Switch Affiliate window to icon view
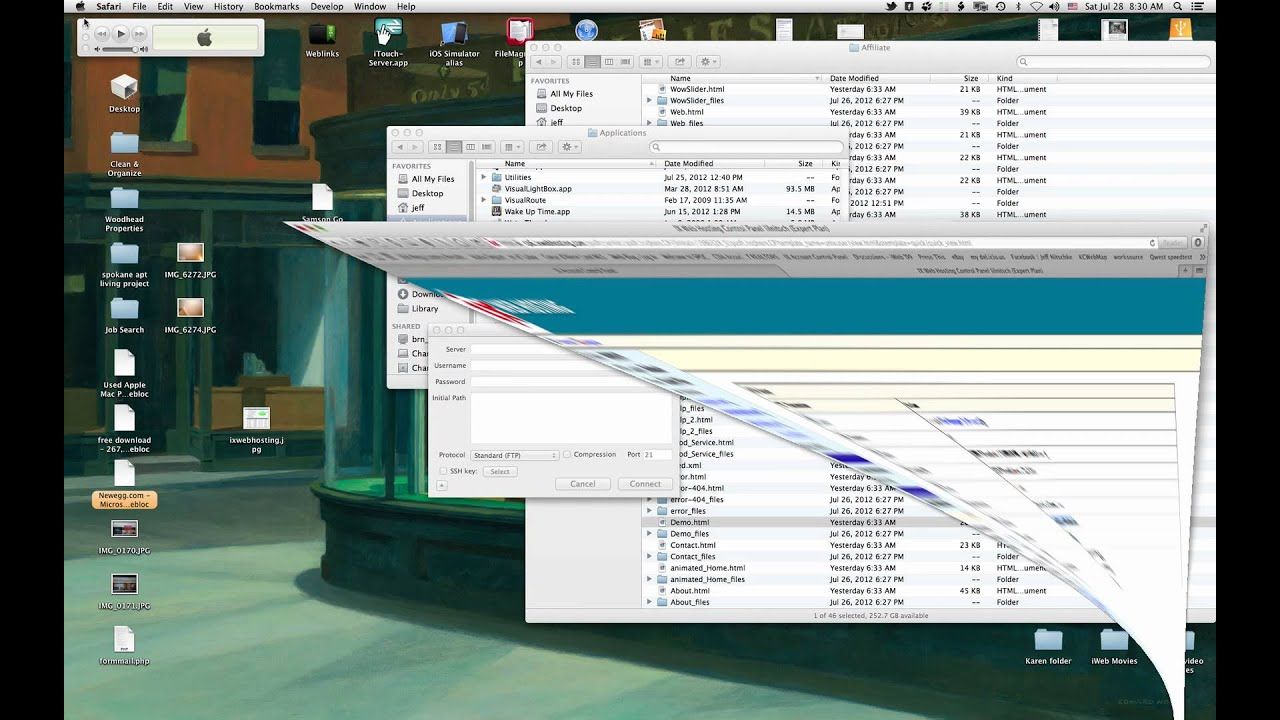The image size is (1280, 720). pos(577,62)
